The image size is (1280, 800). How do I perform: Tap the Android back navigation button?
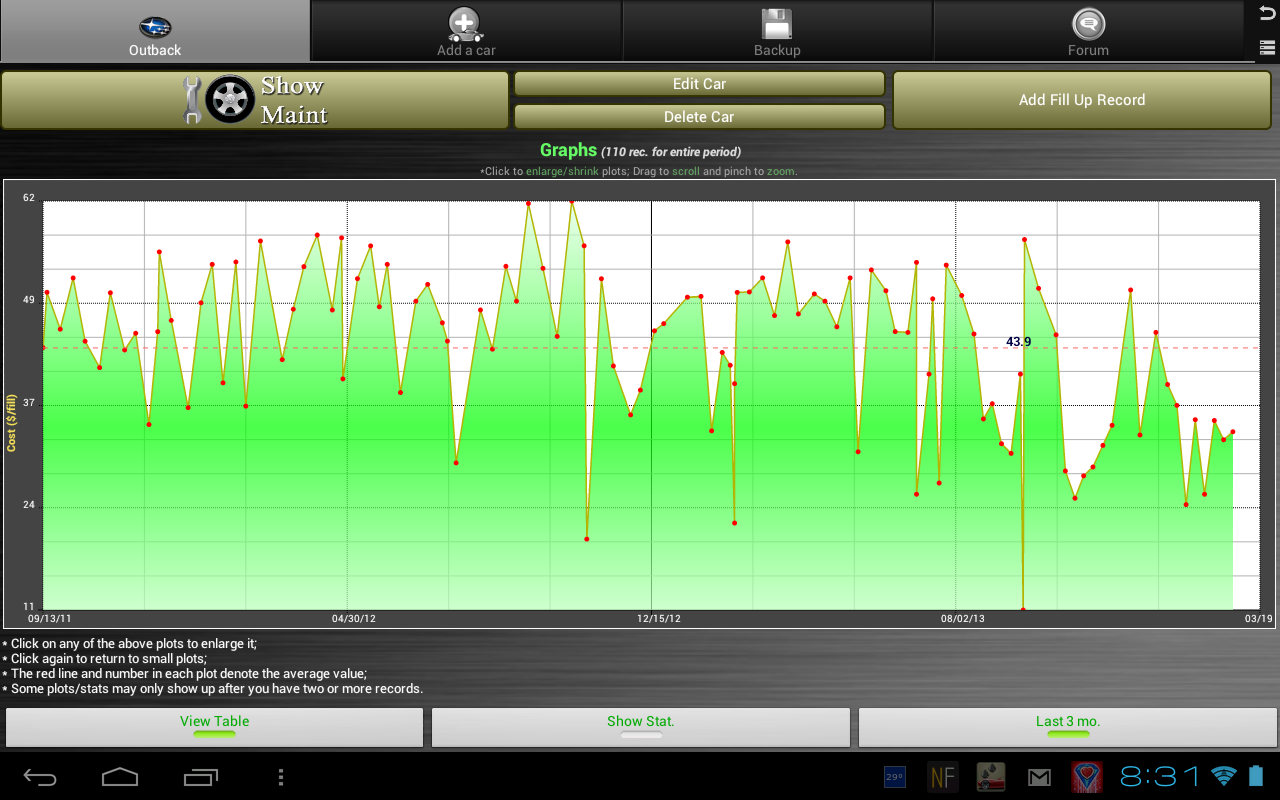pos(40,777)
